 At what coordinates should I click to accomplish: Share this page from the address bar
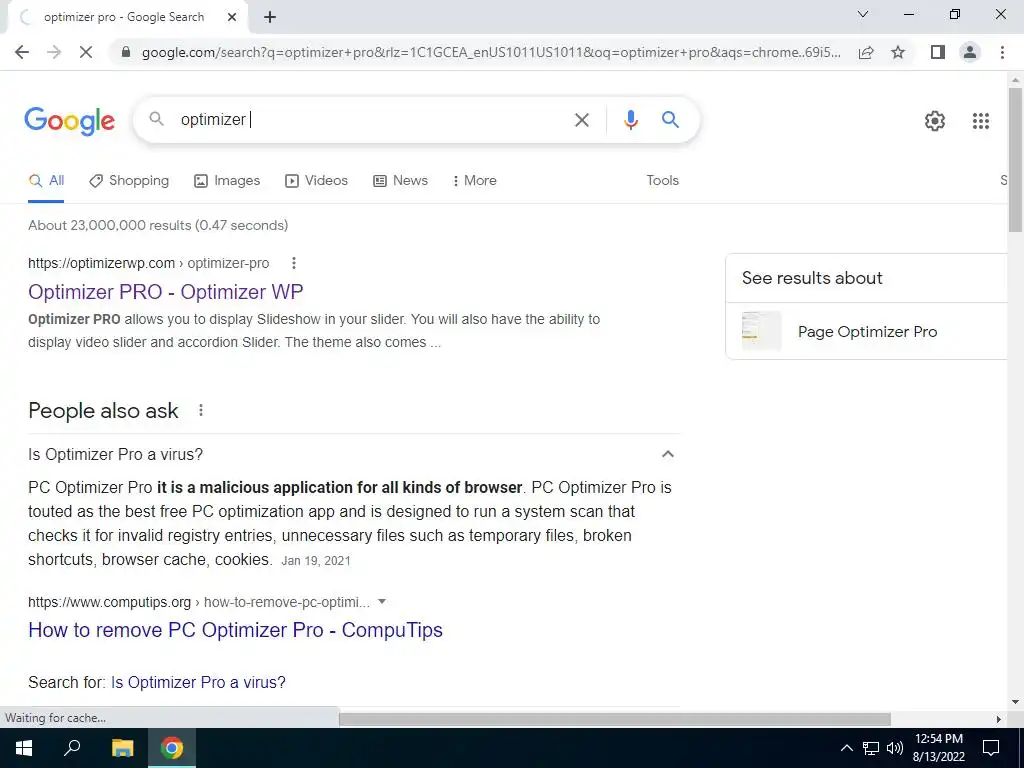click(866, 52)
